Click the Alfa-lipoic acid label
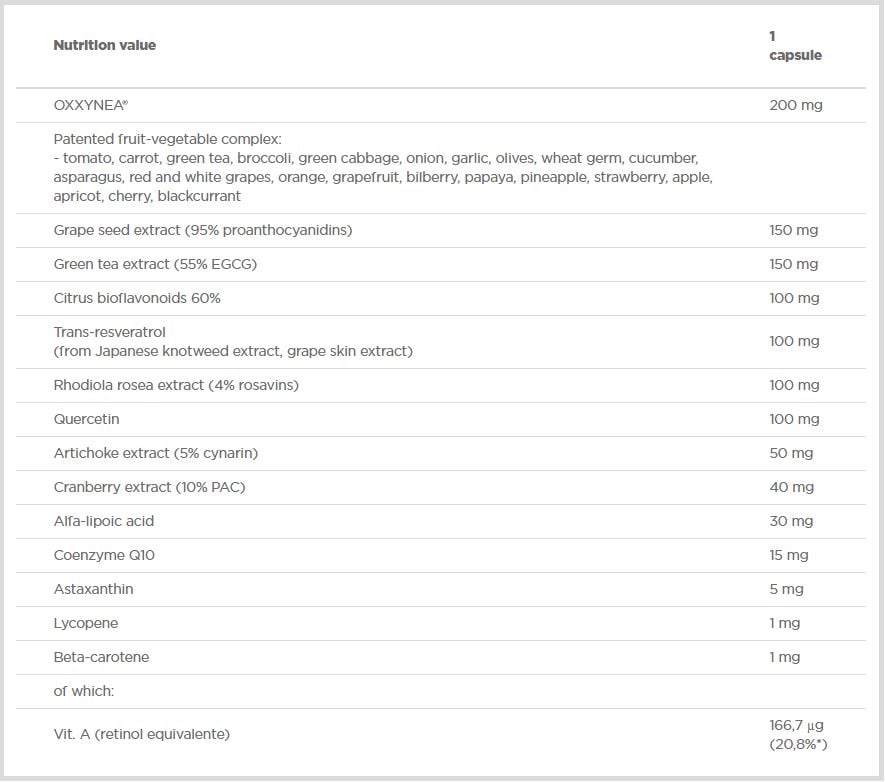The height and width of the screenshot is (782, 885). point(104,521)
